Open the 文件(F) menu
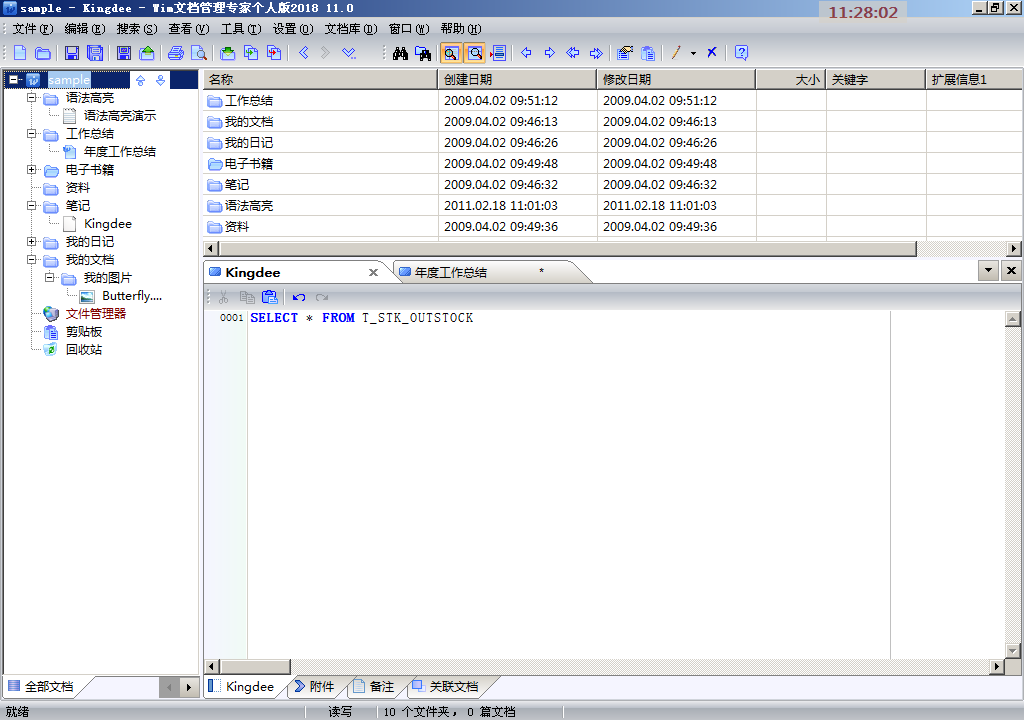This screenshot has width=1024, height=720. point(33,29)
